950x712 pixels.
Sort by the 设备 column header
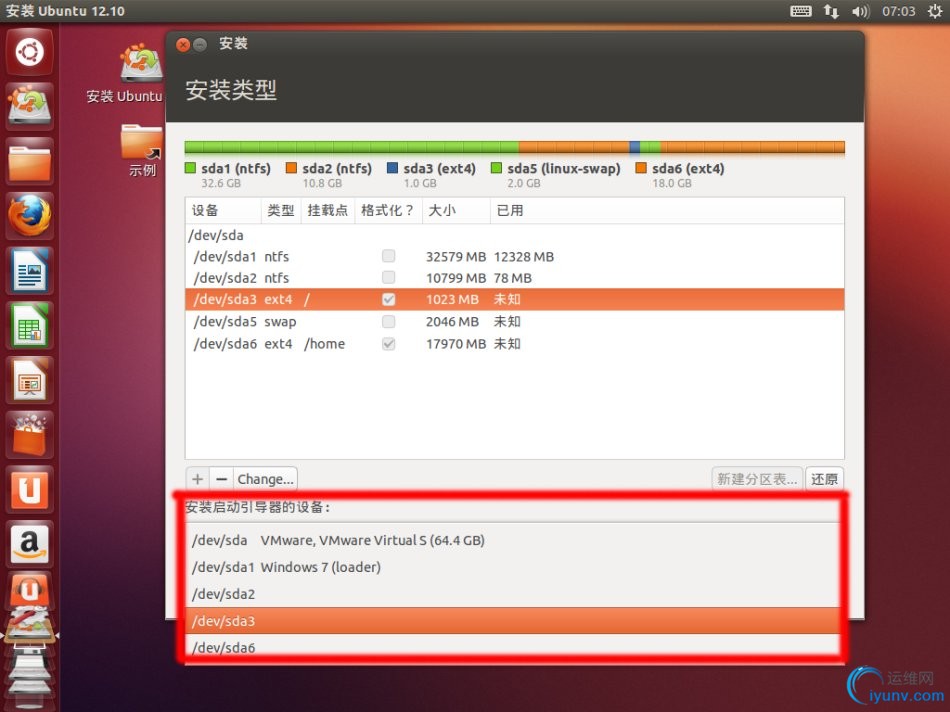coord(224,210)
